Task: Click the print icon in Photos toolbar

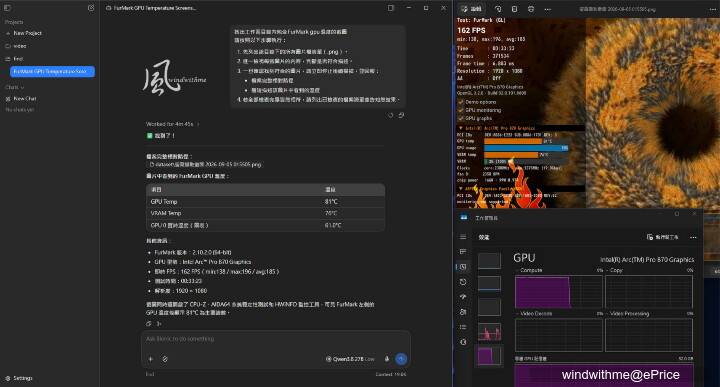Action: click(x=531, y=9)
